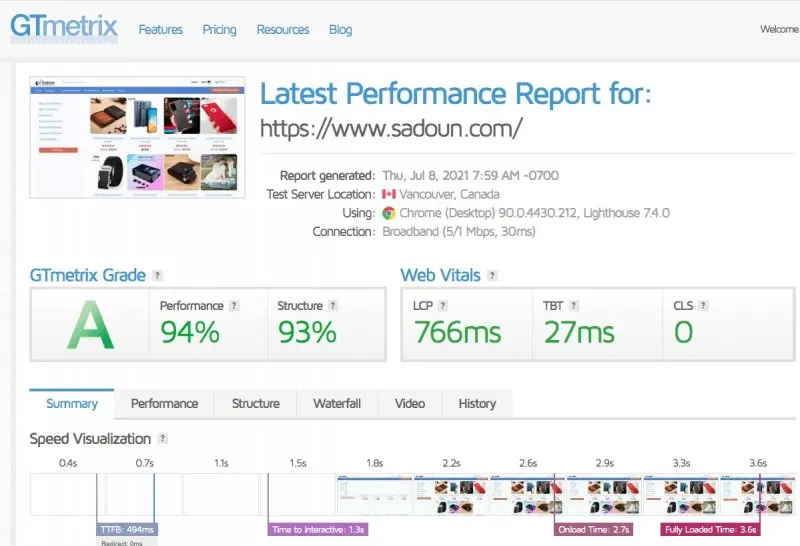Click the Time to Interactive: 1.3s marker

(318, 530)
